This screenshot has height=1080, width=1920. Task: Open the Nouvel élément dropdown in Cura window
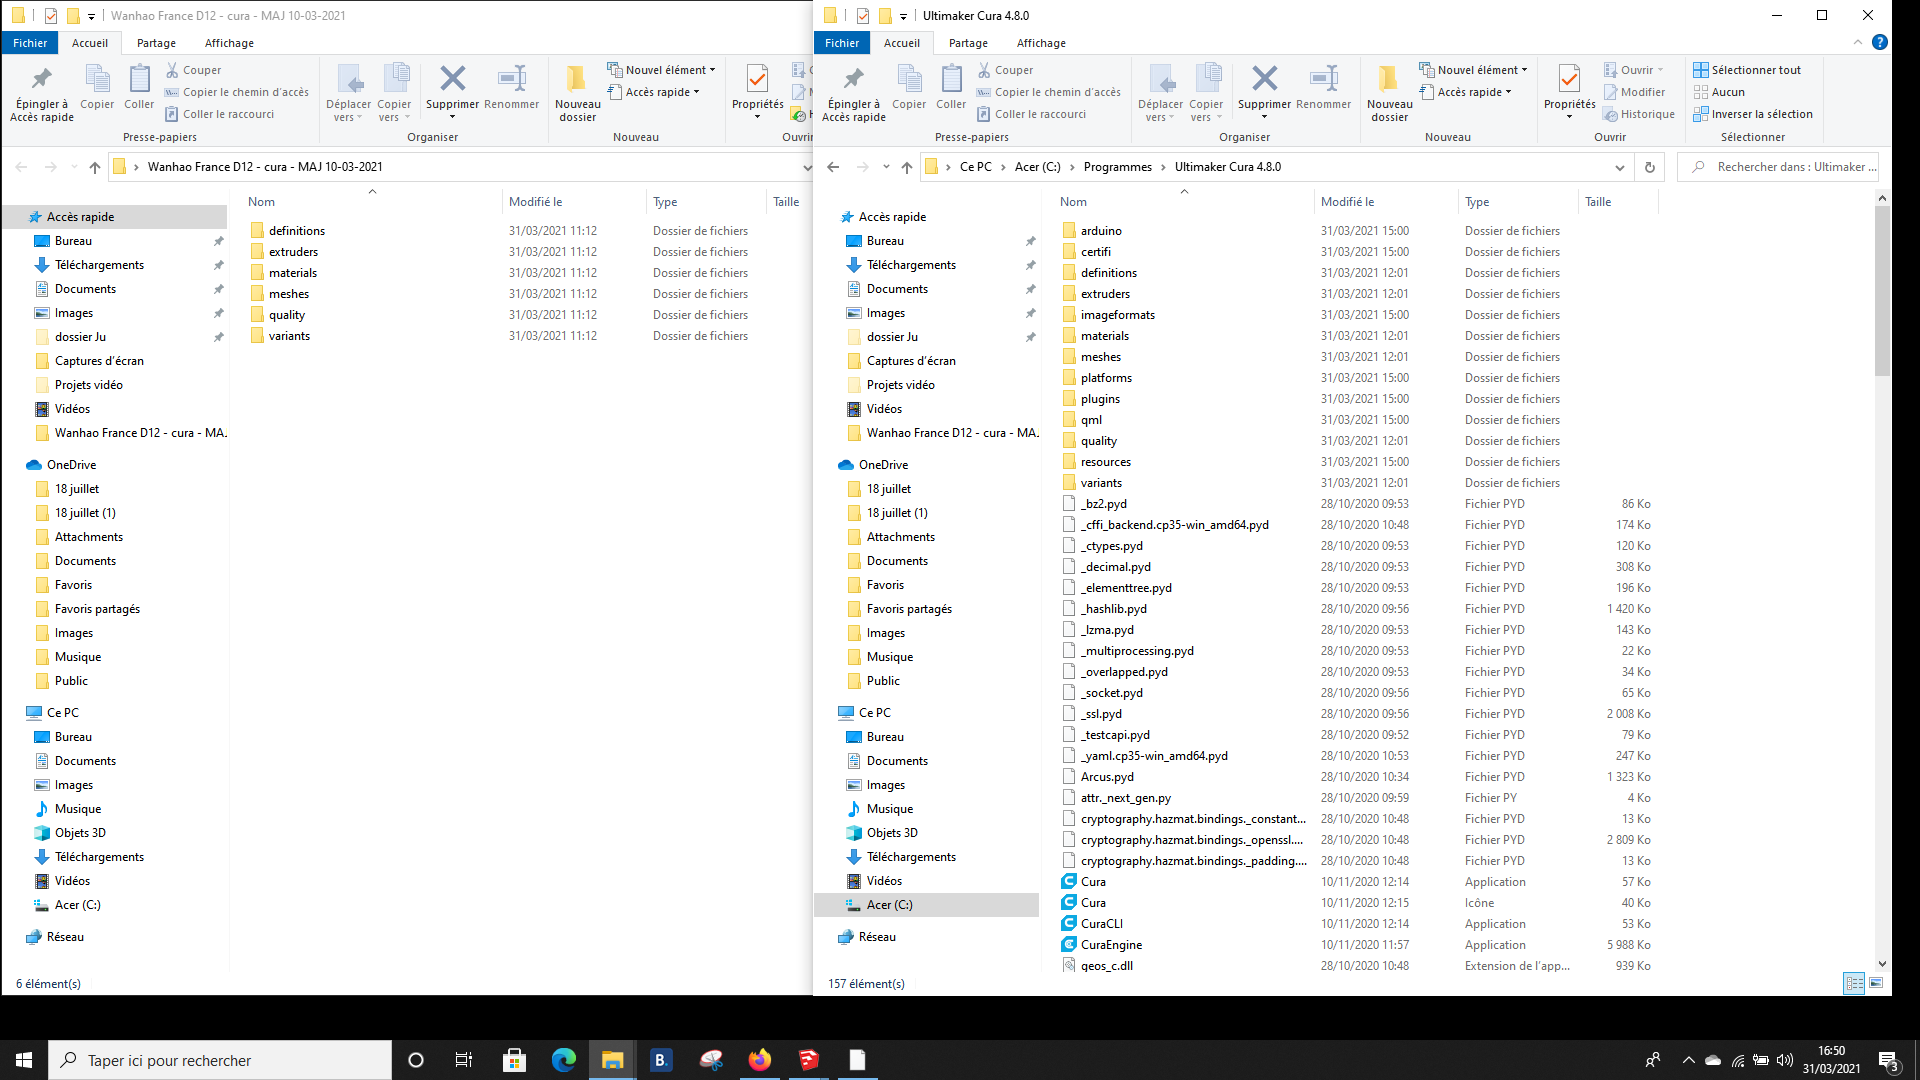1474,70
